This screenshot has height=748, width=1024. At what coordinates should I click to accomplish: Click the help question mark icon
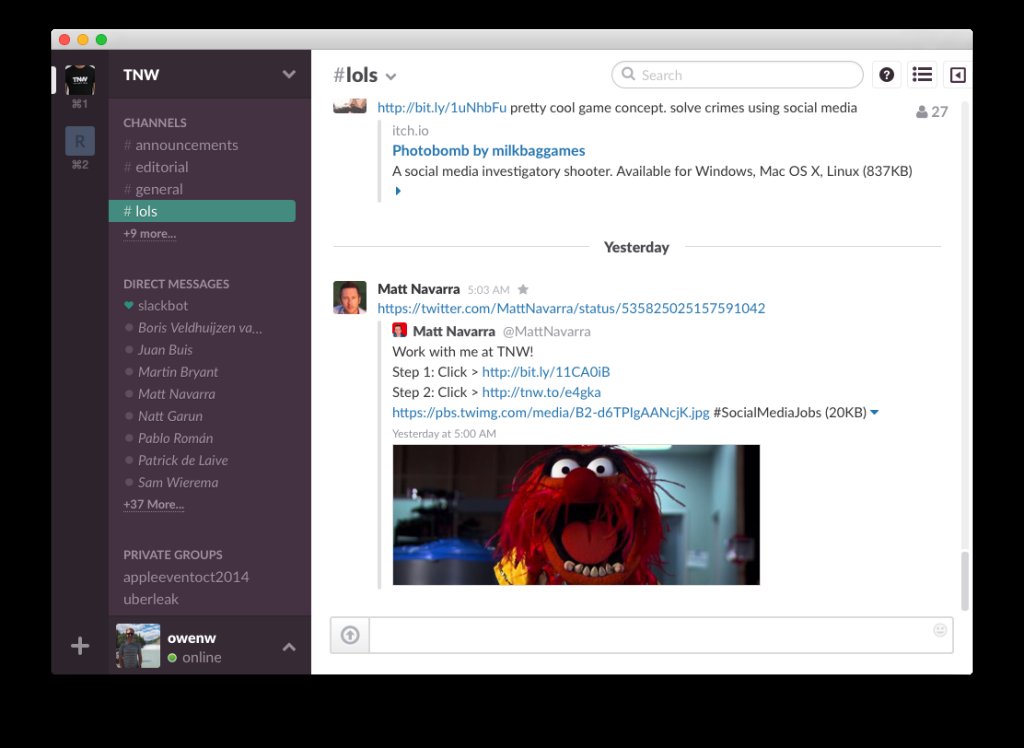point(886,75)
